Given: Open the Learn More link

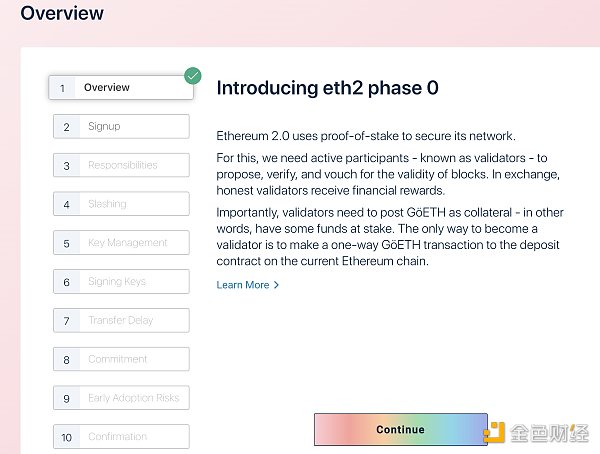Looking at the screenshot, I should [x=243, y=285].
